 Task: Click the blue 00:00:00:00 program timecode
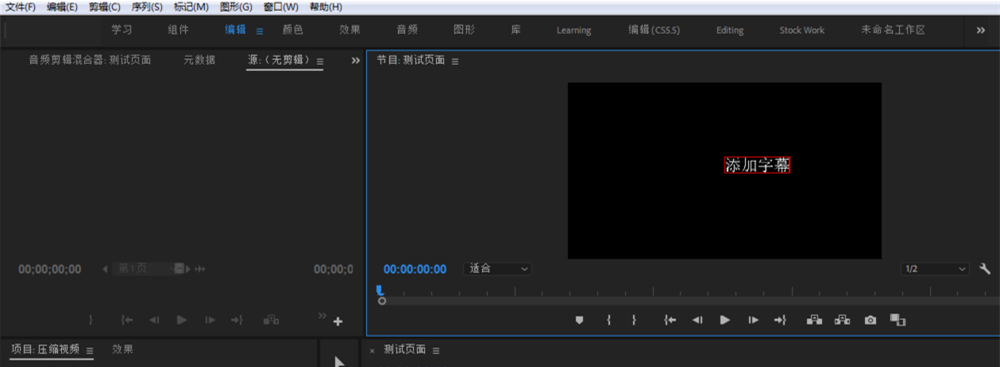[415, 269]
